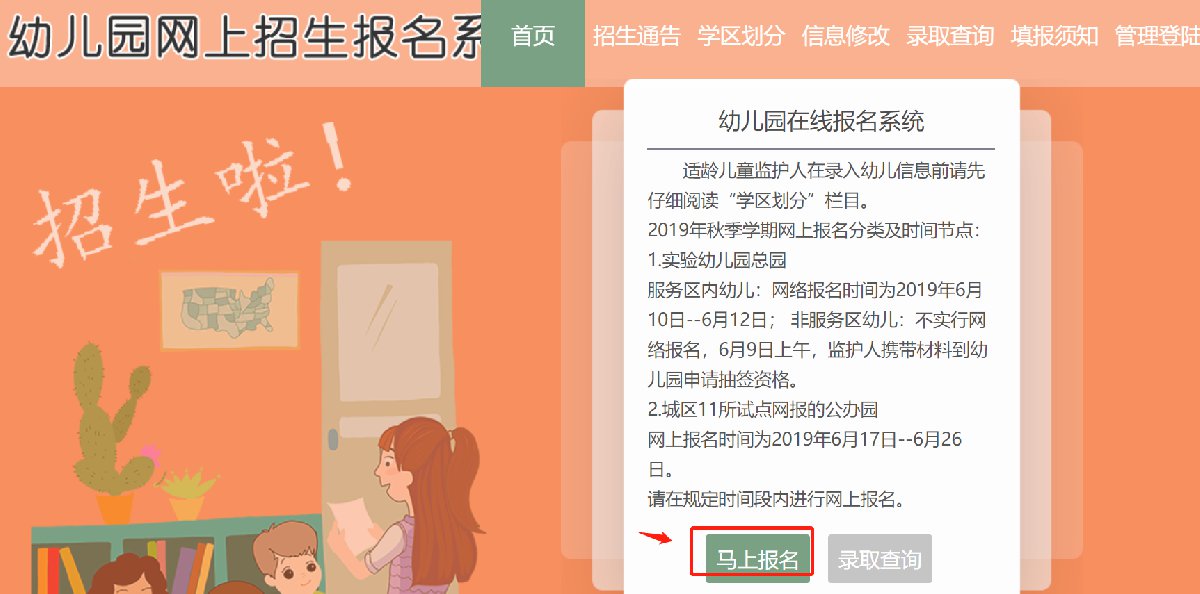Click the green 马上报名 button
This screenshot has height=594, width=1200.
(758, 559)
